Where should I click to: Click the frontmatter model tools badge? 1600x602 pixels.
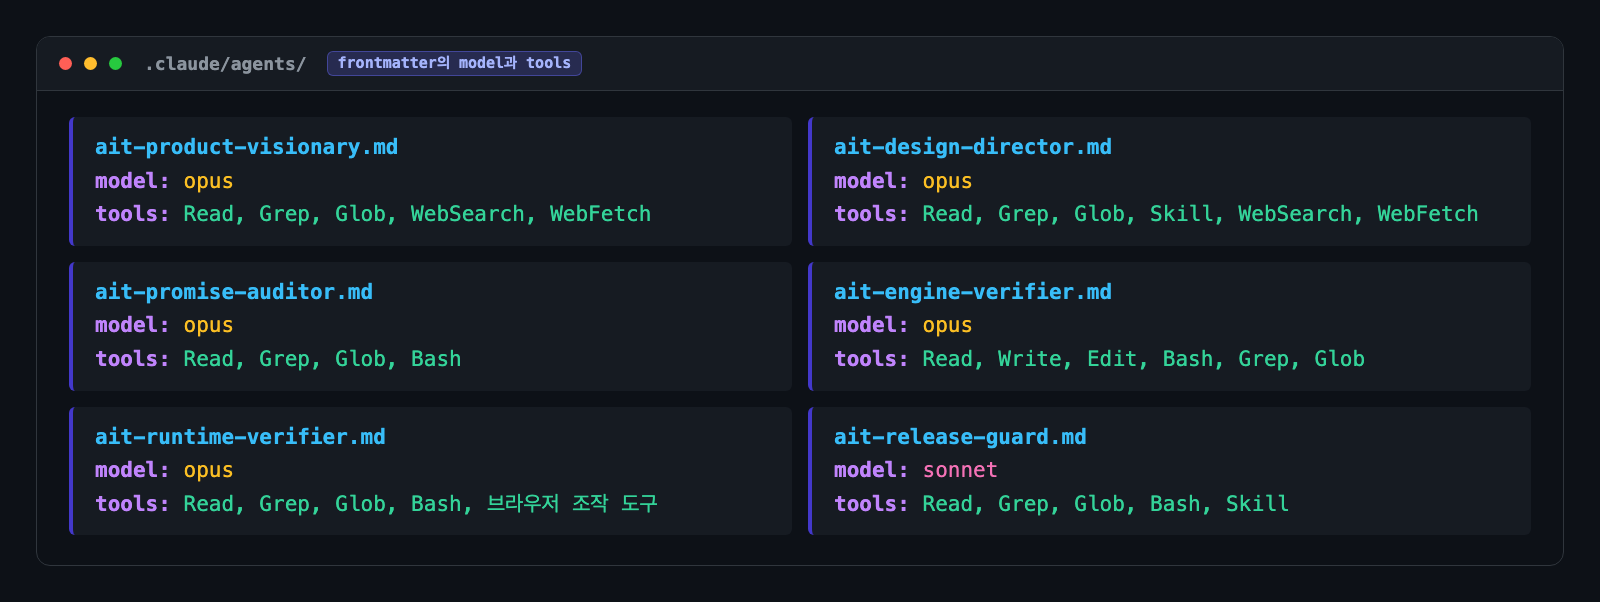454,63
